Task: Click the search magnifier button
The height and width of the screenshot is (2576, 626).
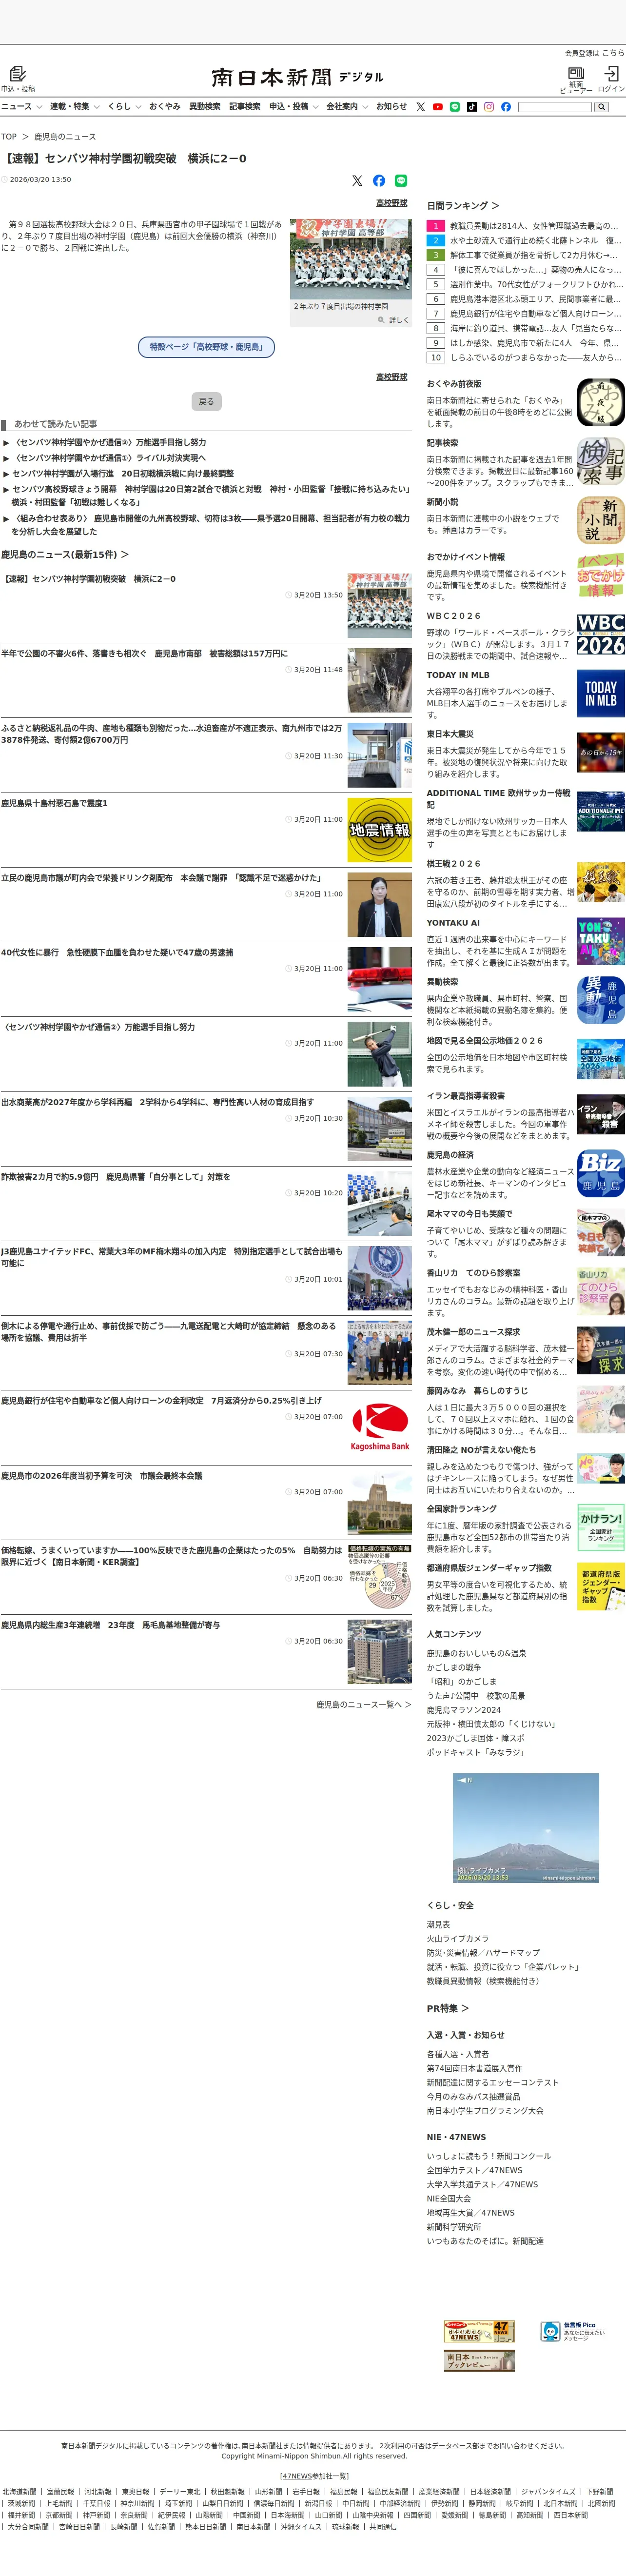Action: pyautogui.click(x=601, y=106)
